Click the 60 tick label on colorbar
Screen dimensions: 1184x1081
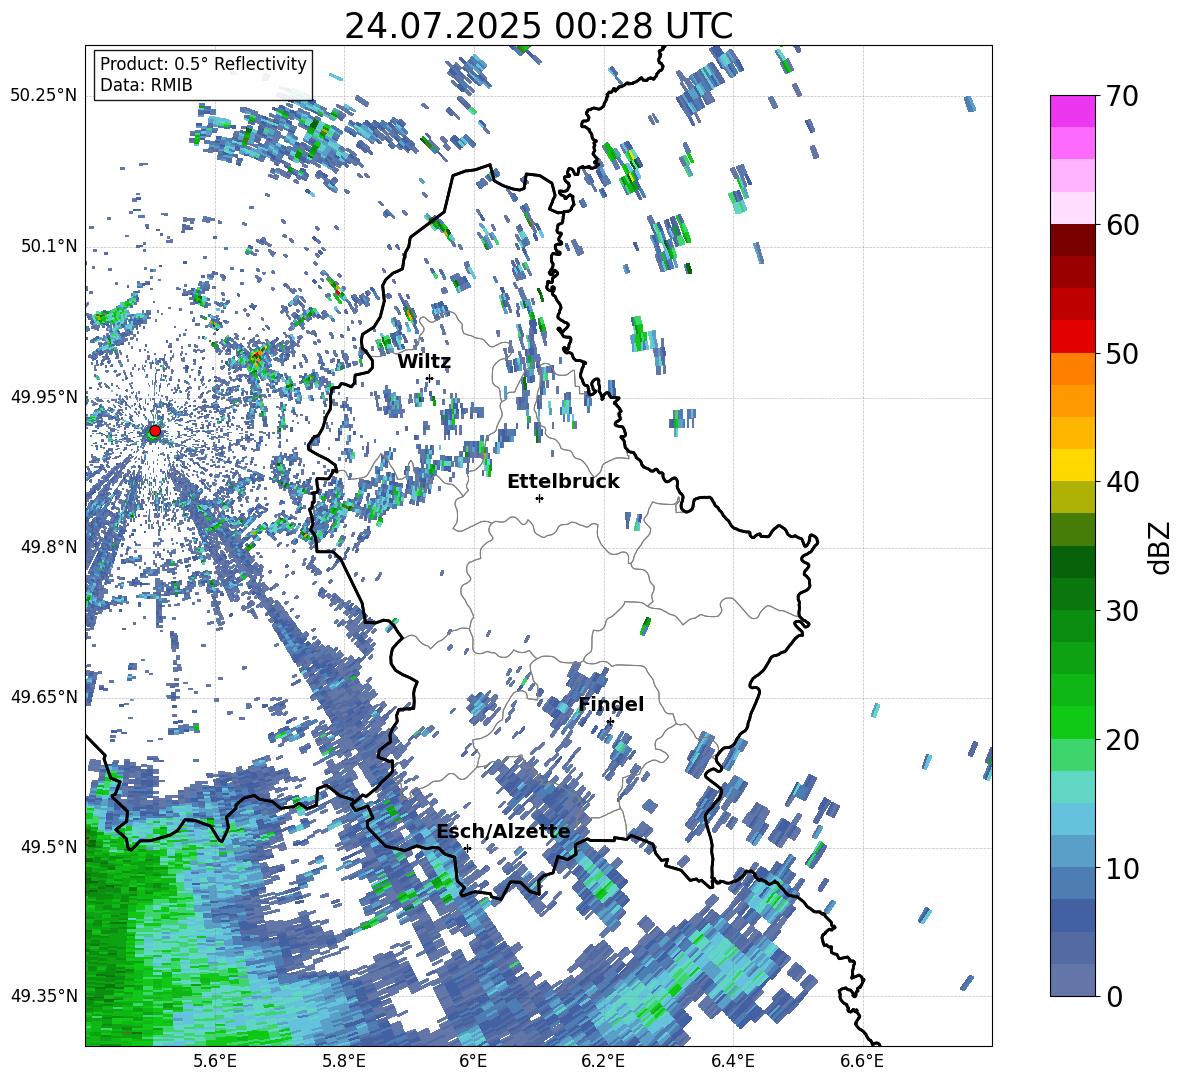coord(1122,225)
